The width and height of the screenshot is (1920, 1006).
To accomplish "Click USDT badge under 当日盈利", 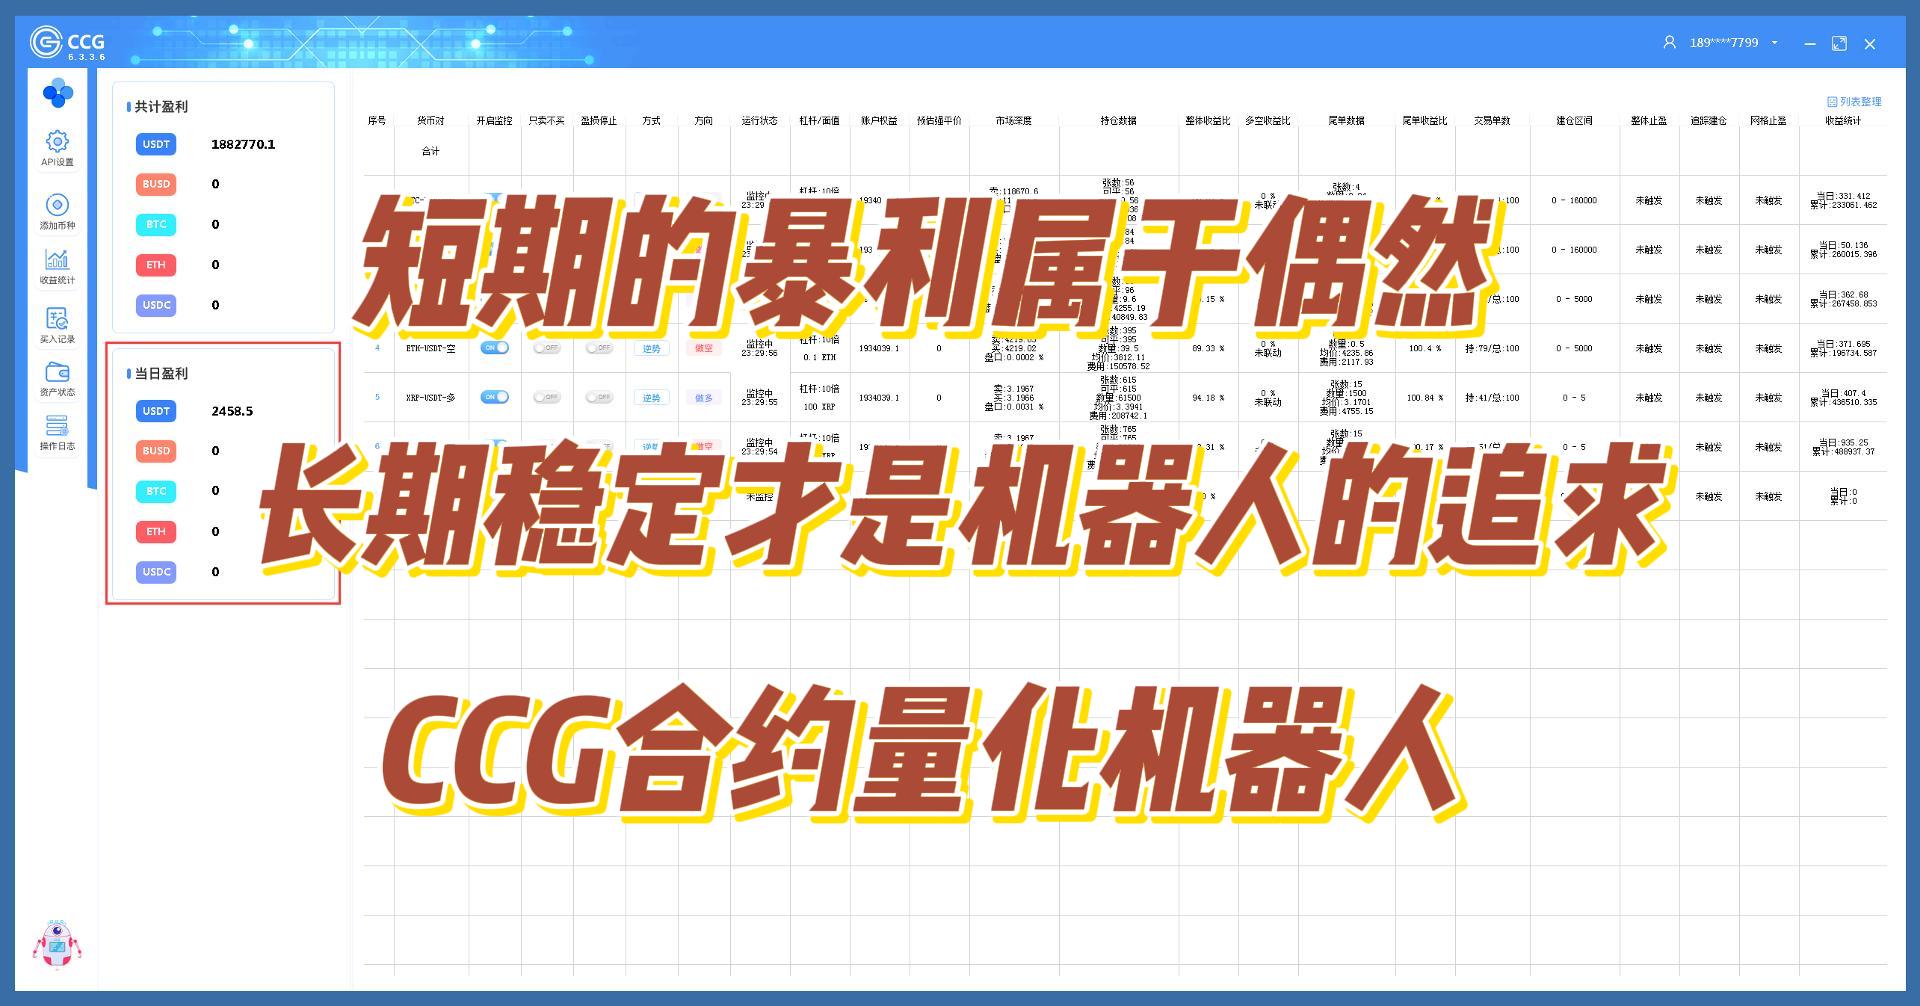I will pyautogui.click(x=156, y=411).
